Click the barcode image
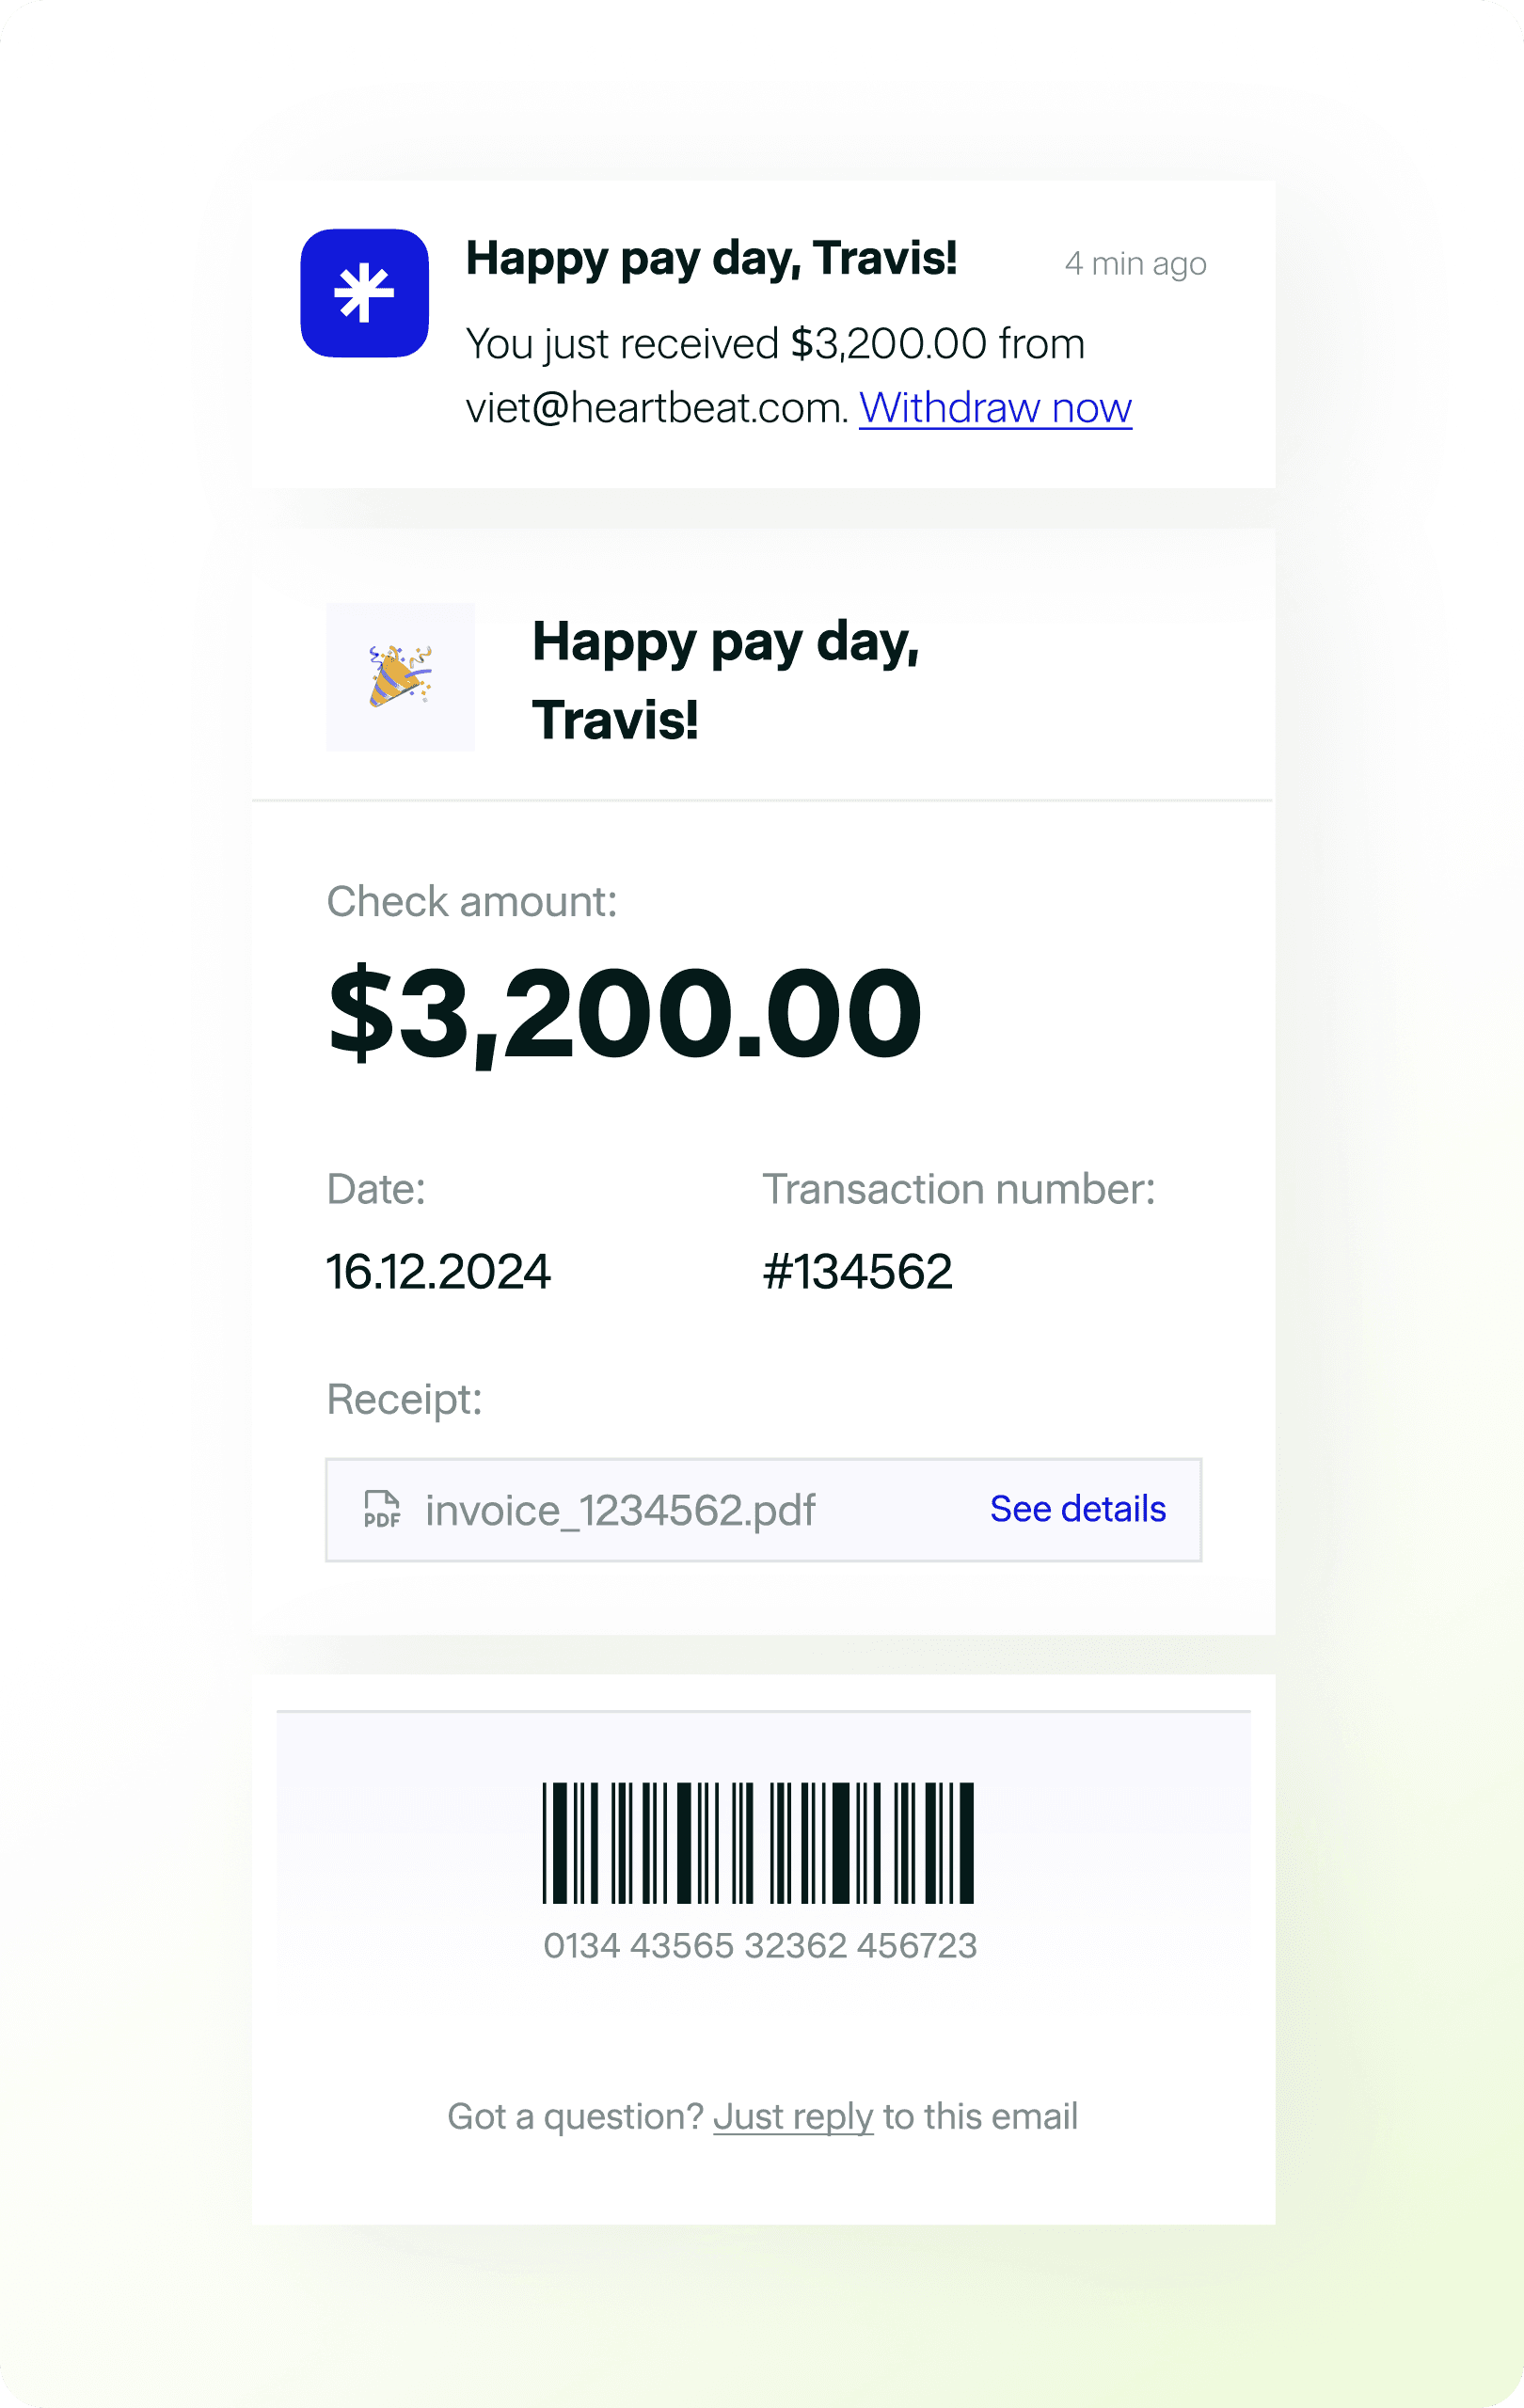The image size is (1524, 2408). pyautogui.click(x=758, y=1842)
